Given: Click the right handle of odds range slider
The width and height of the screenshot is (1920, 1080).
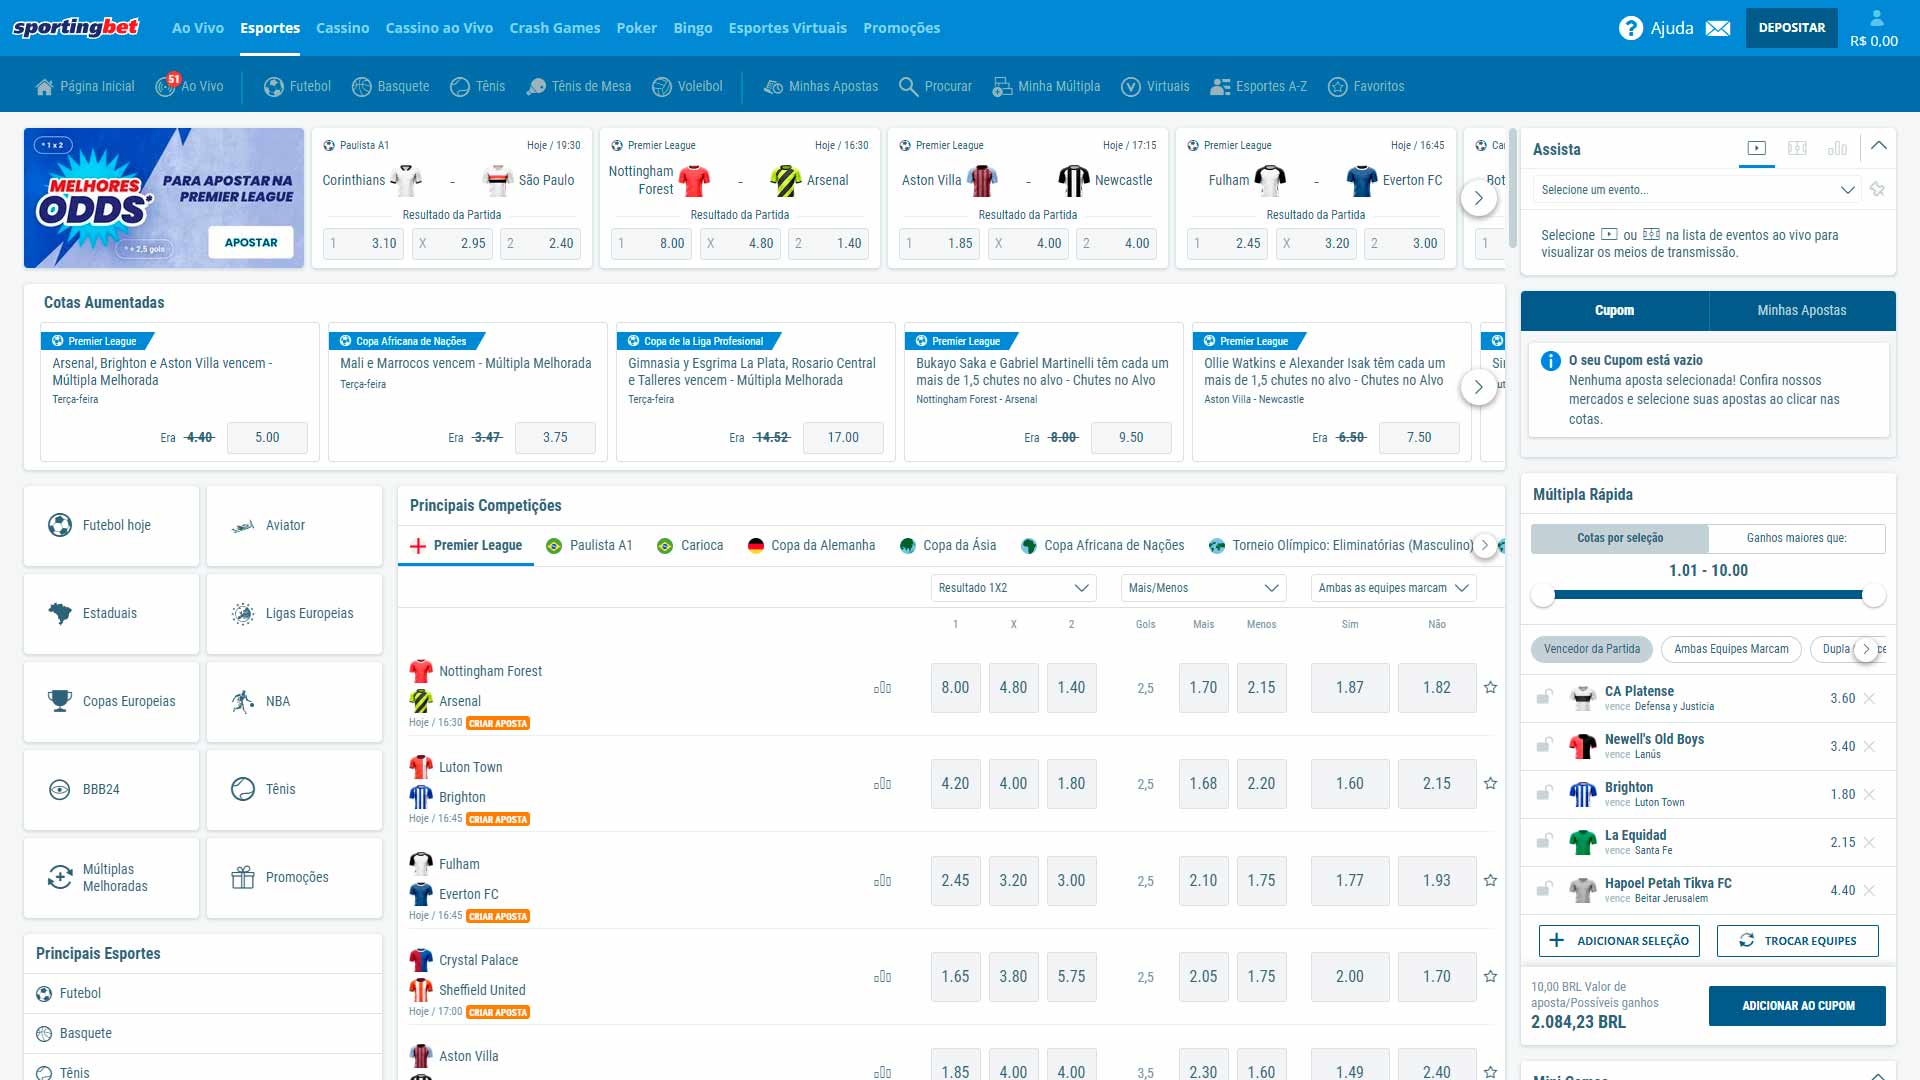Looking at the screenshot, I should pos(1873,596).
